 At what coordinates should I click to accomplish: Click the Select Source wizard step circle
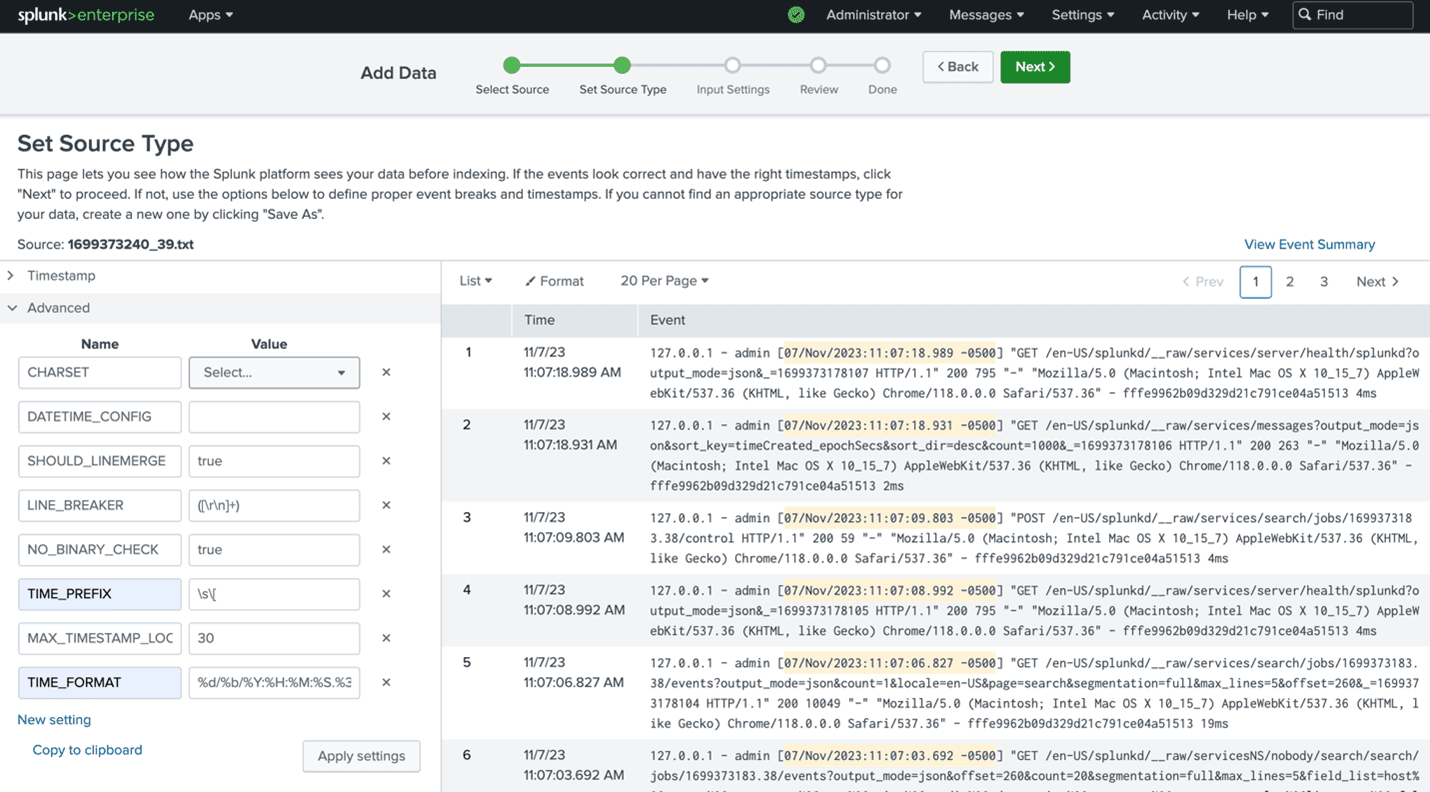[512, 65]
